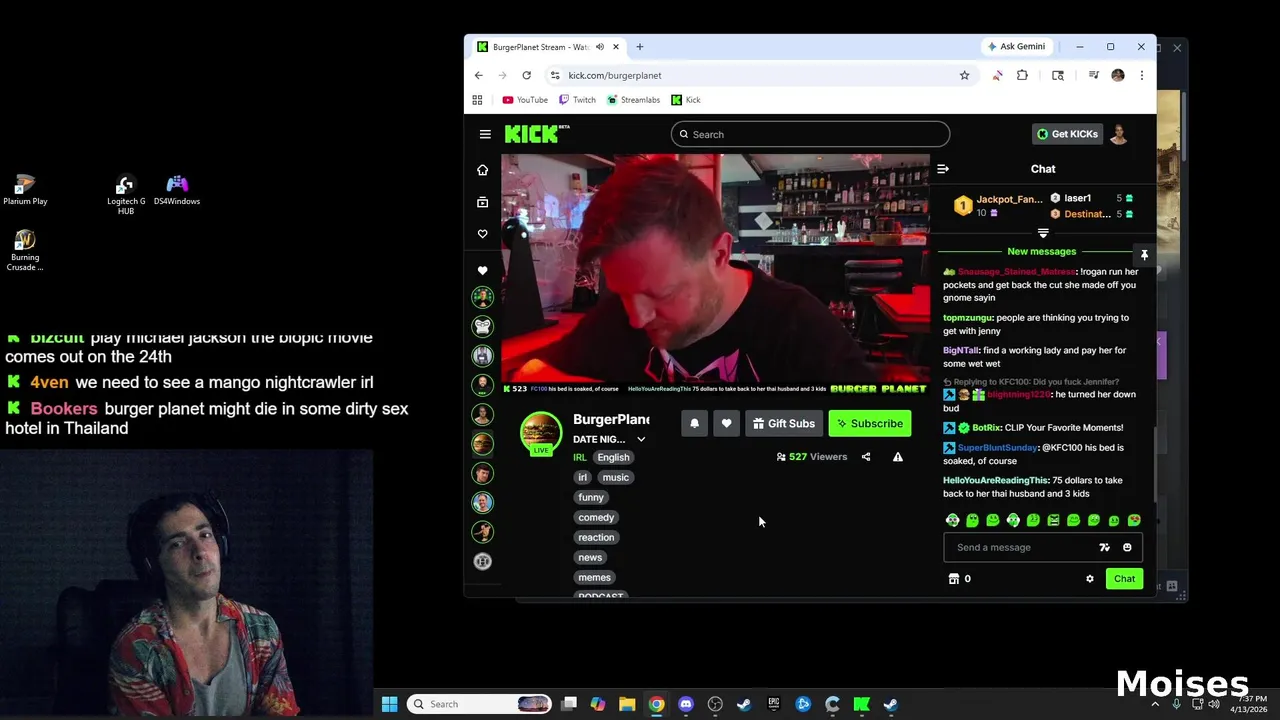Open DS4Windows desktop shortcut
This screenshot has height=720, width=1280.
tap(177, 190)
